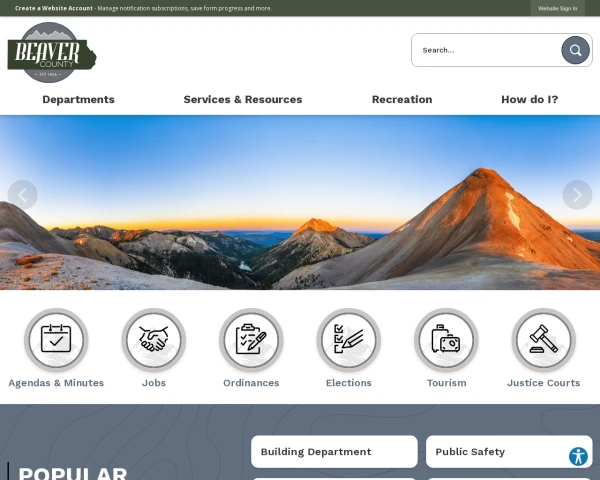600x480 pixels.
Task: Open the How do I? menu
Action: (x=530, y=100)
